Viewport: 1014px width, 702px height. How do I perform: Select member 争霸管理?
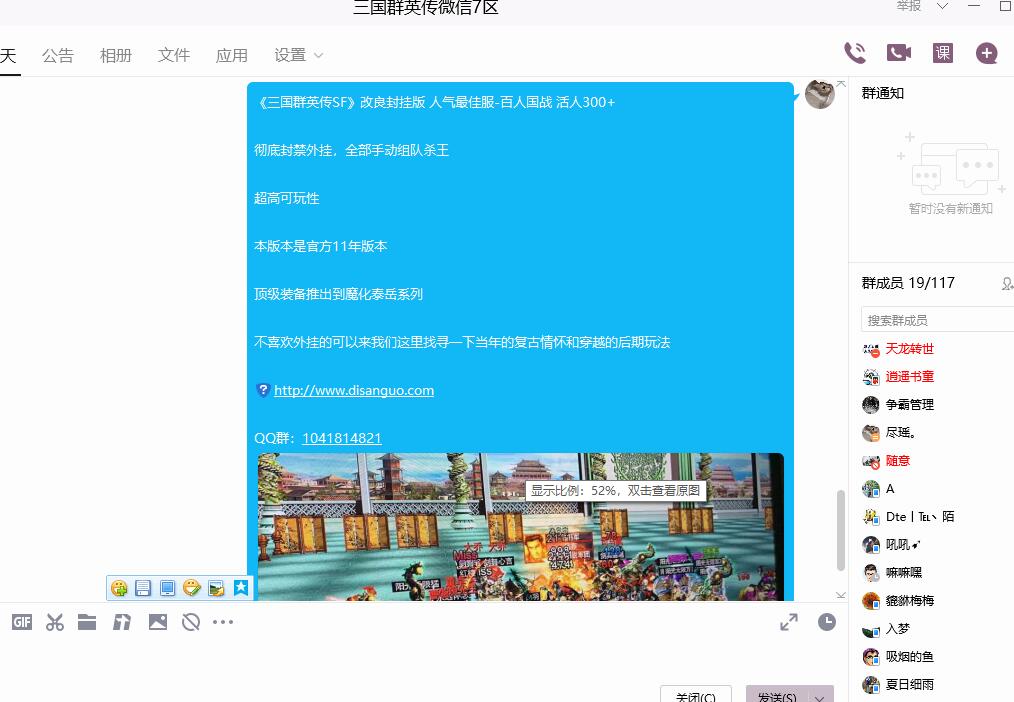tap(909, 405)
